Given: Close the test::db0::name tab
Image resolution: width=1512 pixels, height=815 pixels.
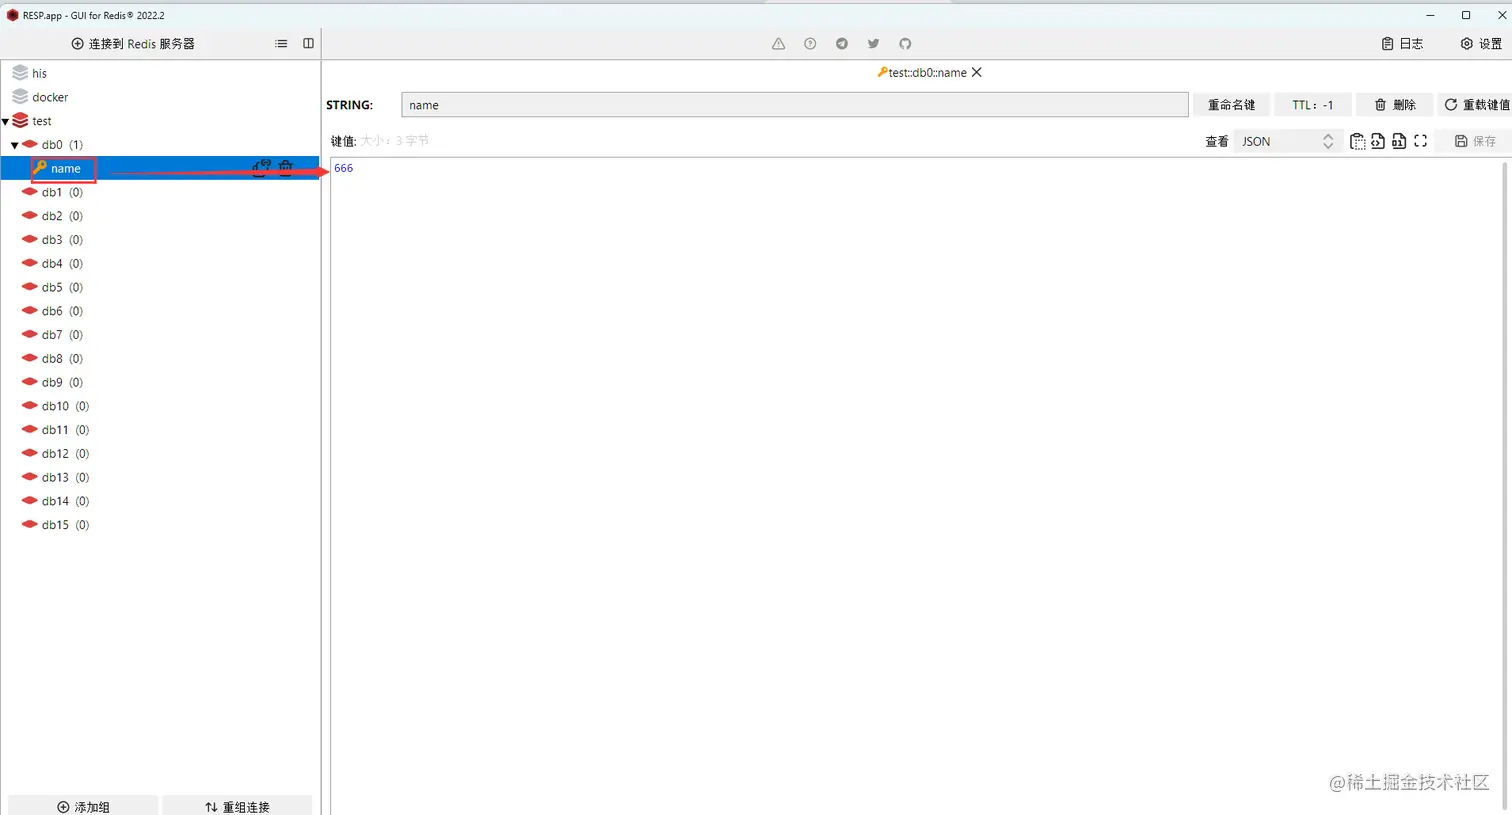Looking at the screenshot, I should [x=977, y=73].
